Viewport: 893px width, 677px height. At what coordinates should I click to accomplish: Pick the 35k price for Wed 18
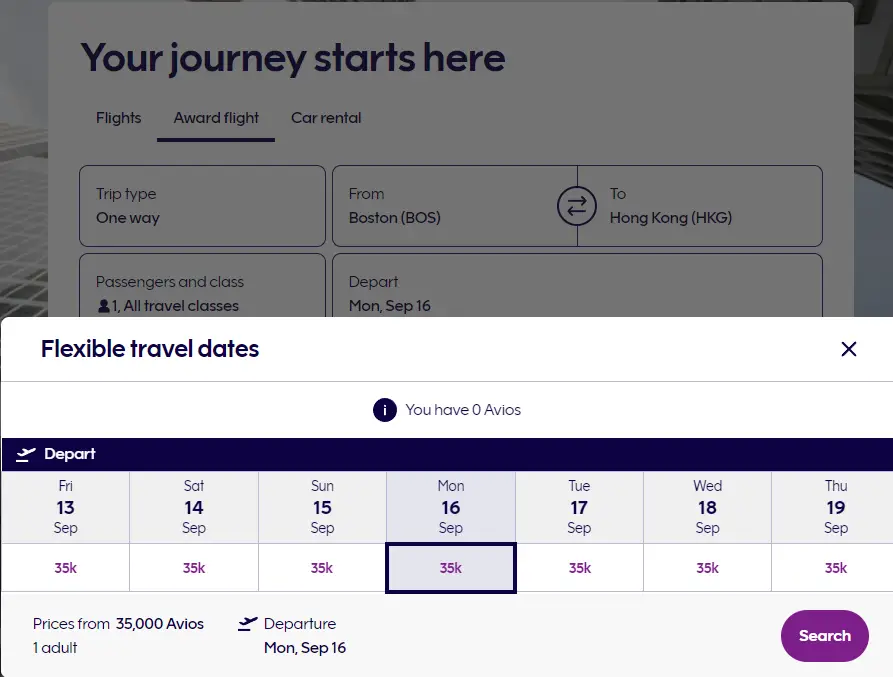pos(707,568)
